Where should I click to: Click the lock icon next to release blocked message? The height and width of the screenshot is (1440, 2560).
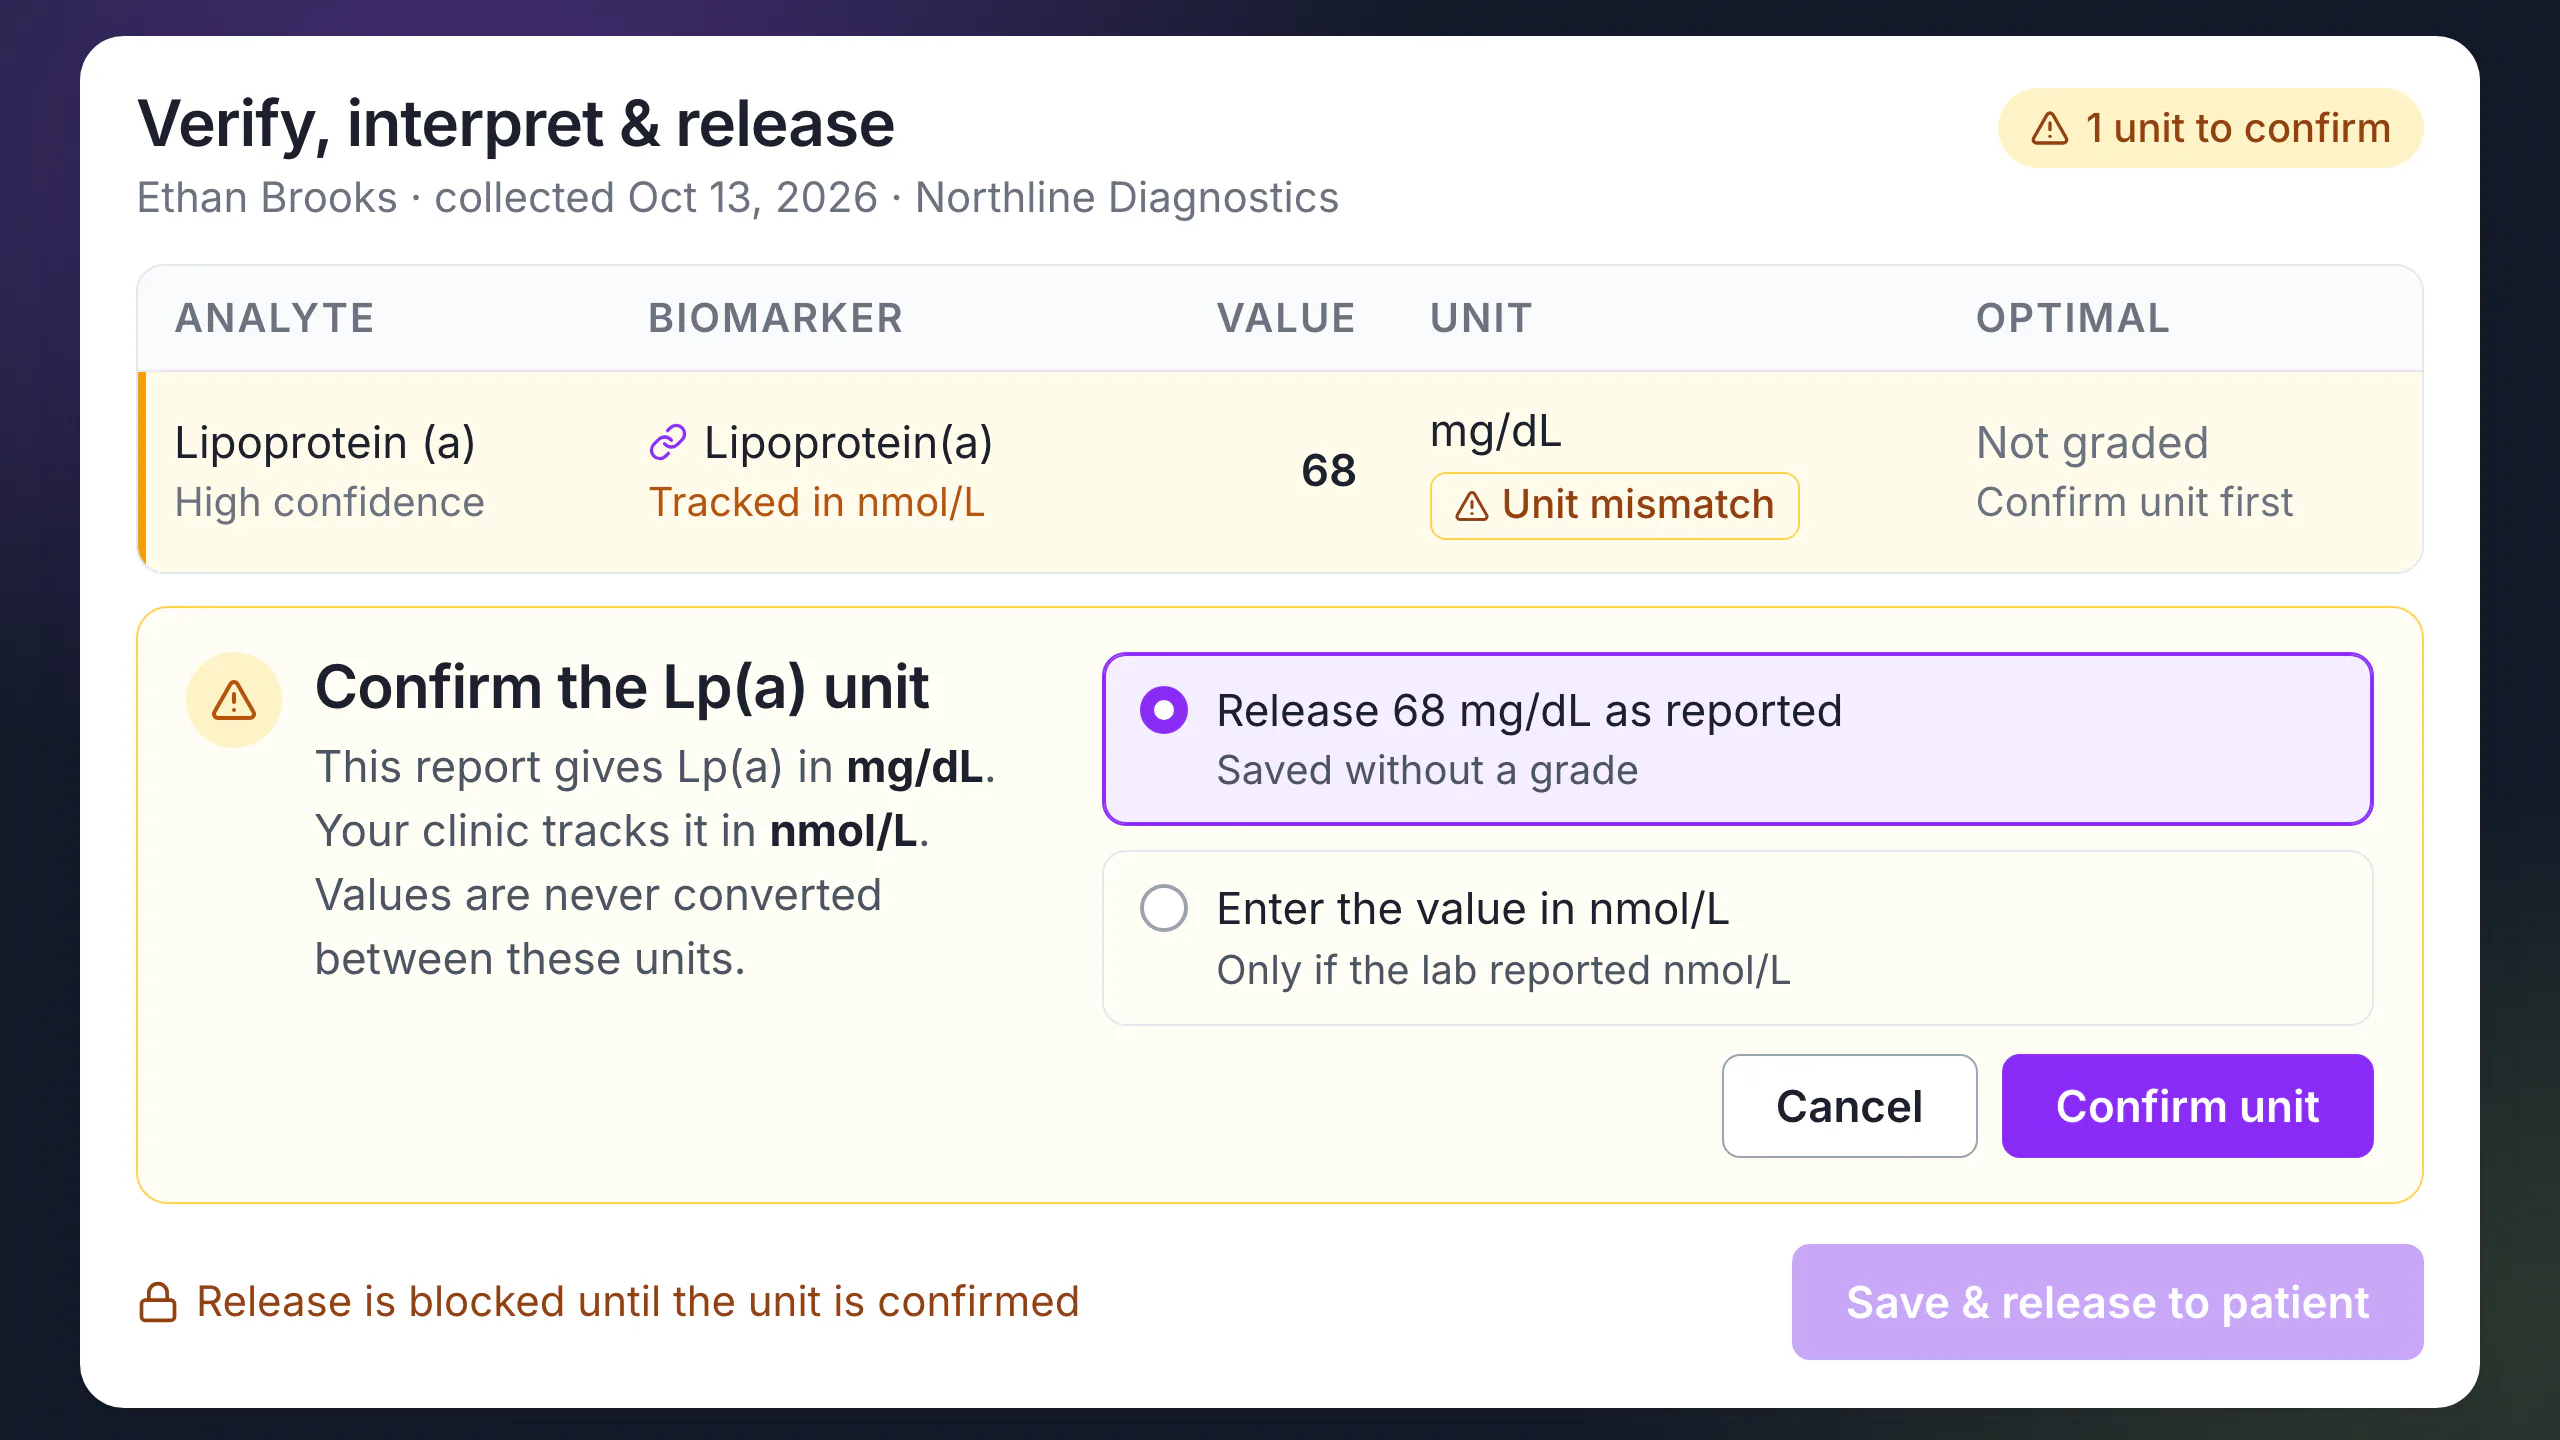click(158, 1302)
